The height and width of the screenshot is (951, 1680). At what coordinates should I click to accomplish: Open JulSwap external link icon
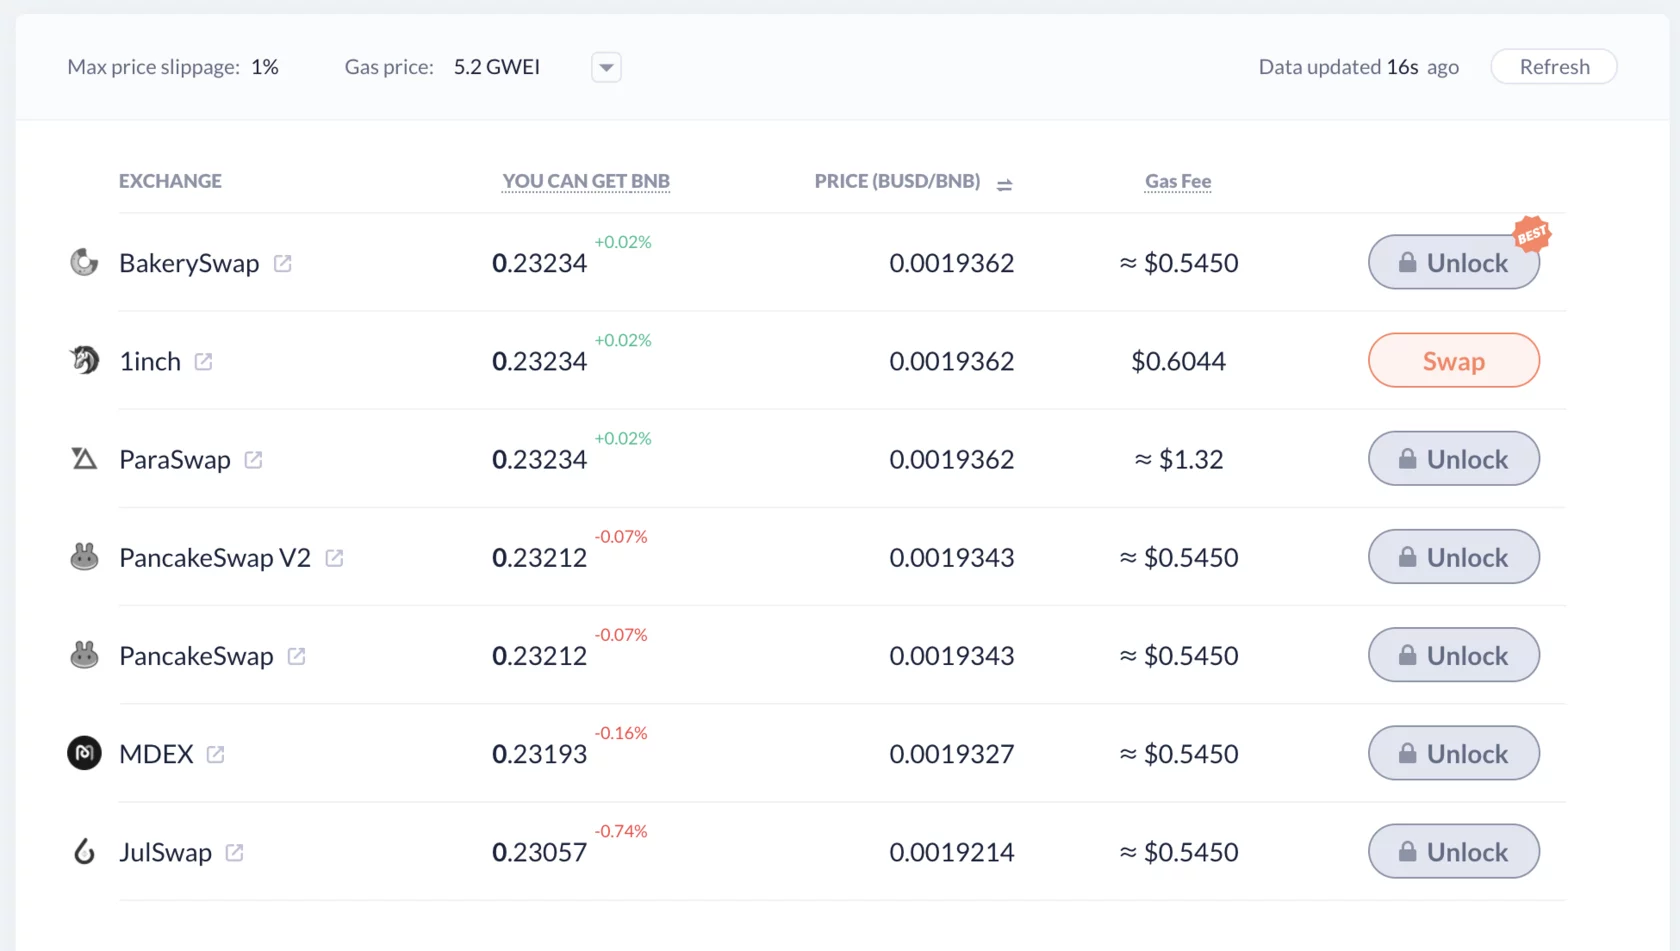(235, 852)
